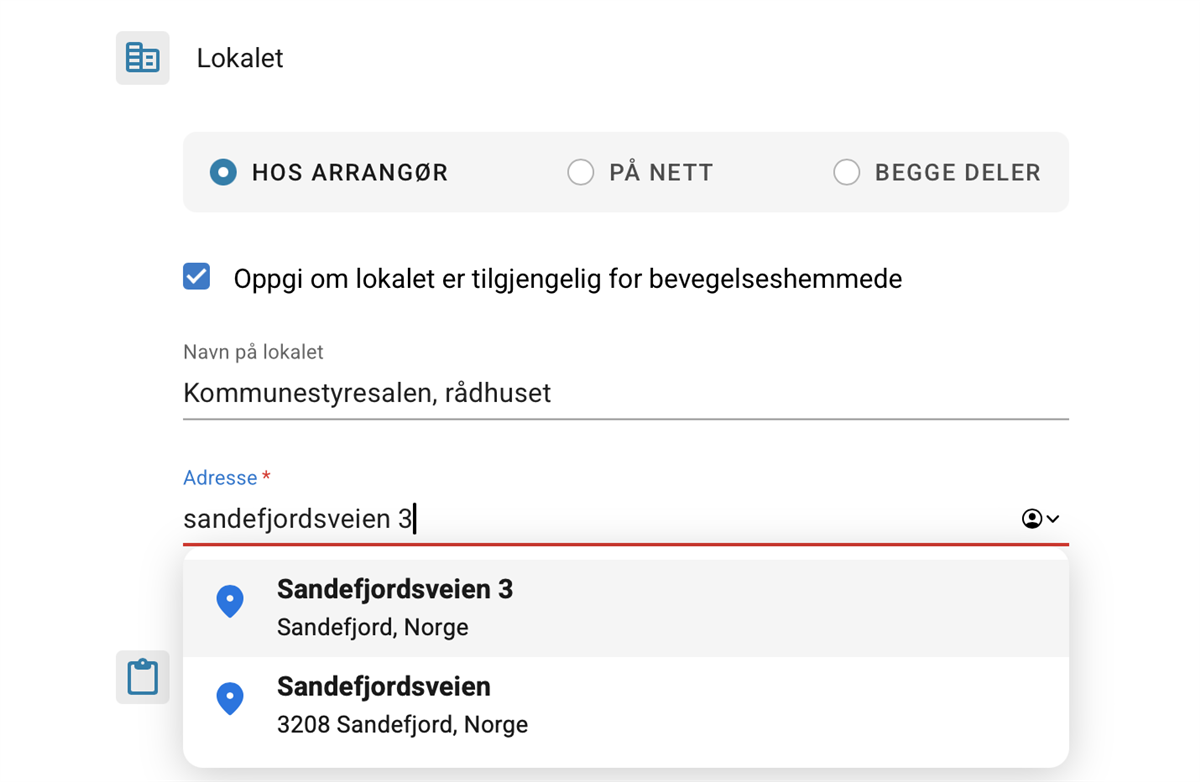Click the 'Navn på lokalet' field label
Screen dimensions: 1200x782
coord(253,352)
